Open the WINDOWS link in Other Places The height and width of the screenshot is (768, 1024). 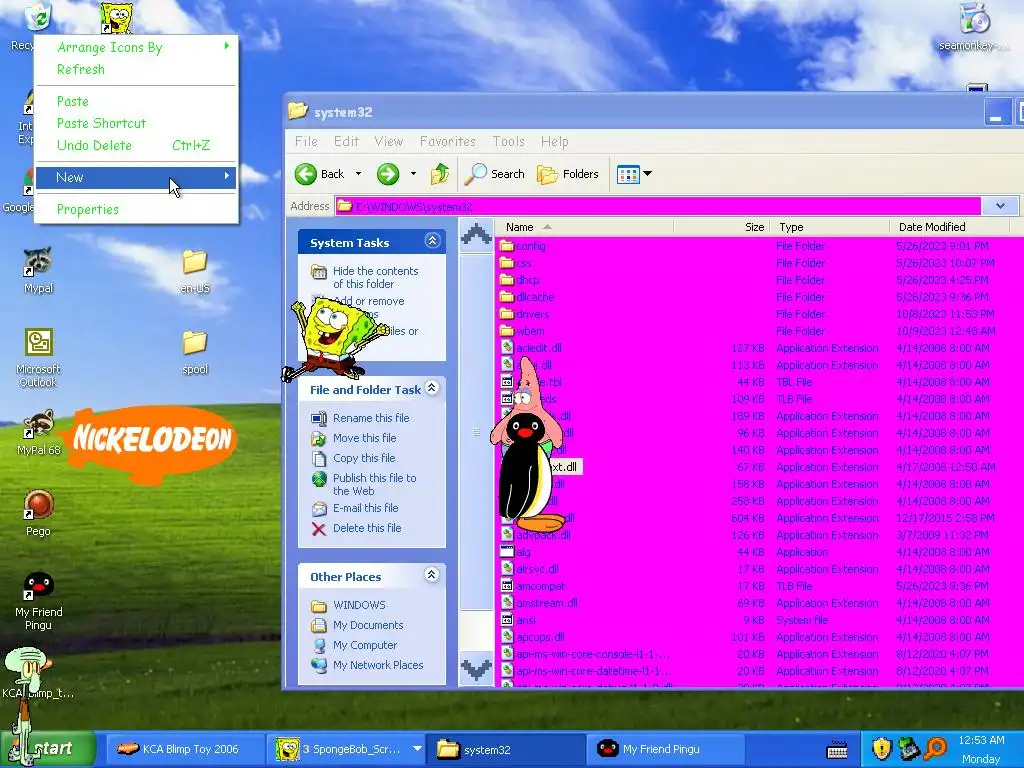pyautogui.click(x=359, y=605)
